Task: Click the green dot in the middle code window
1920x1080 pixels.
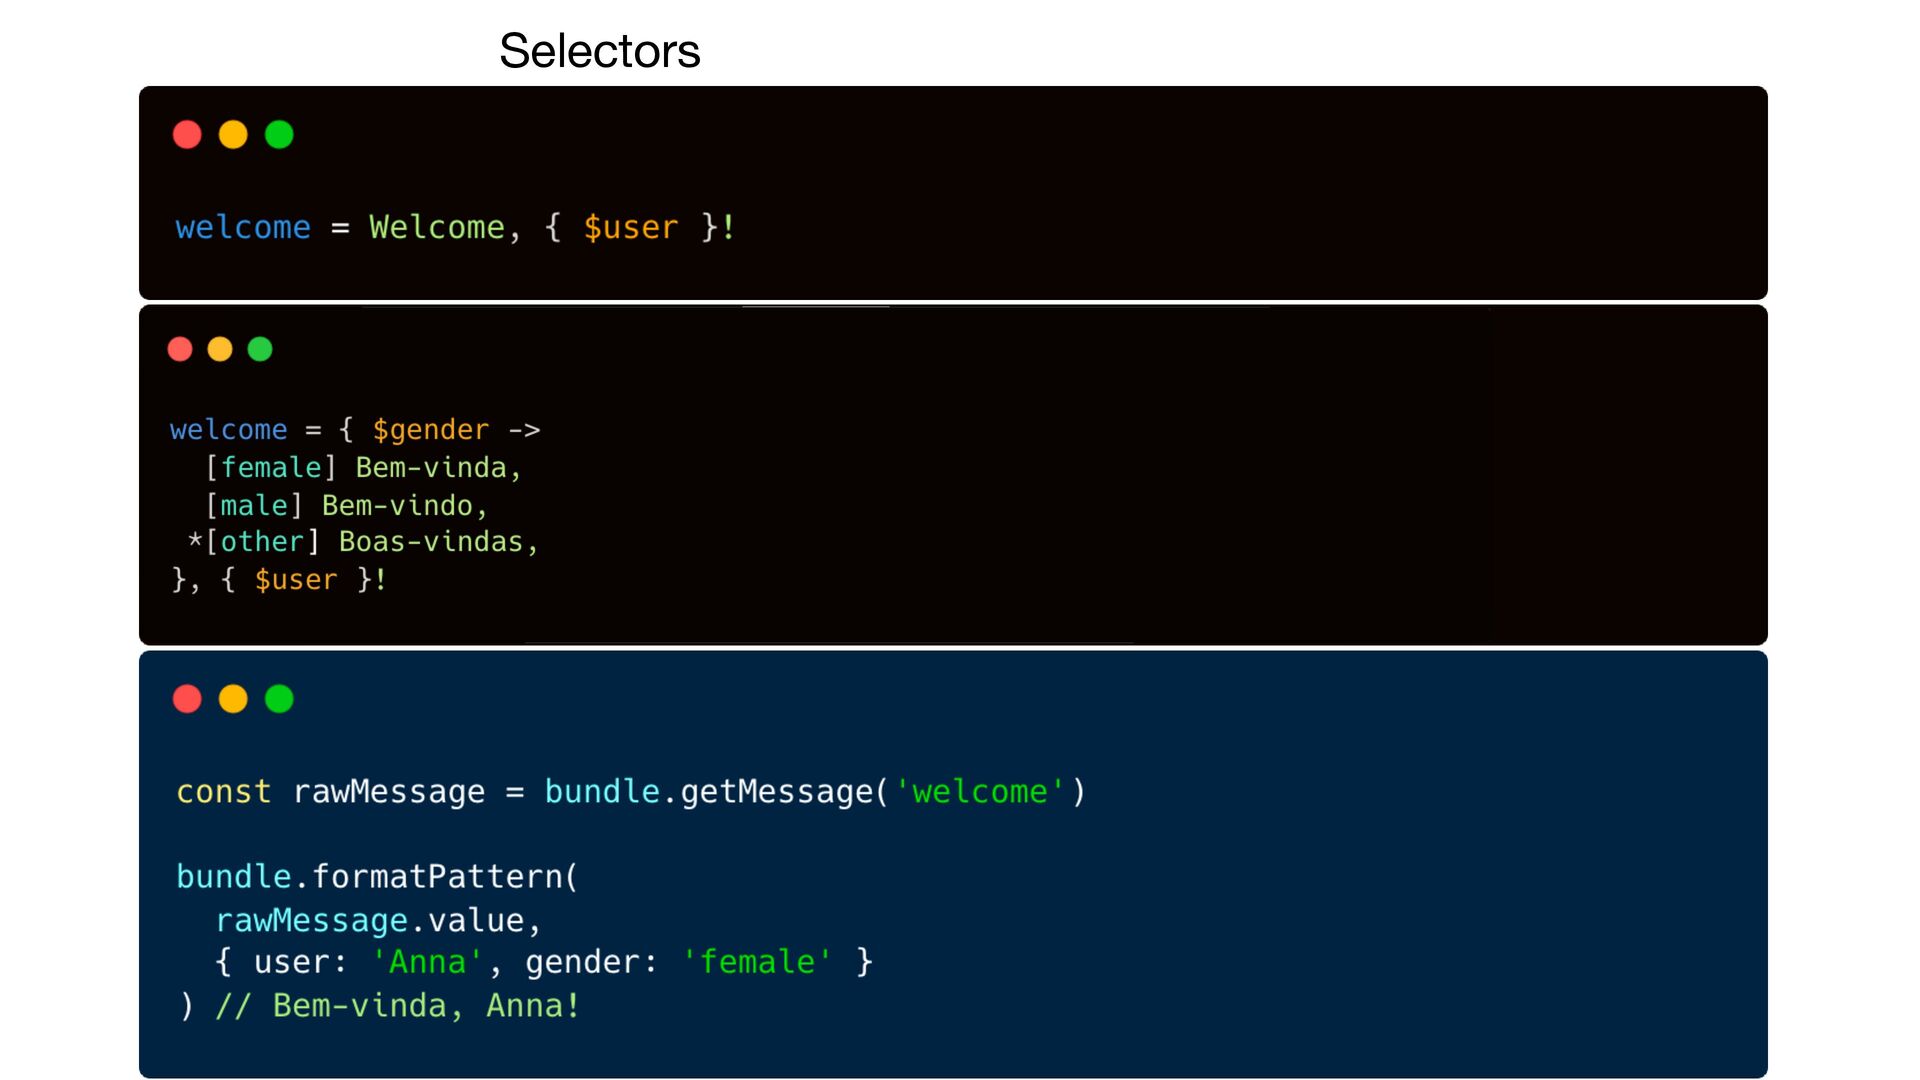Action: 260,349
